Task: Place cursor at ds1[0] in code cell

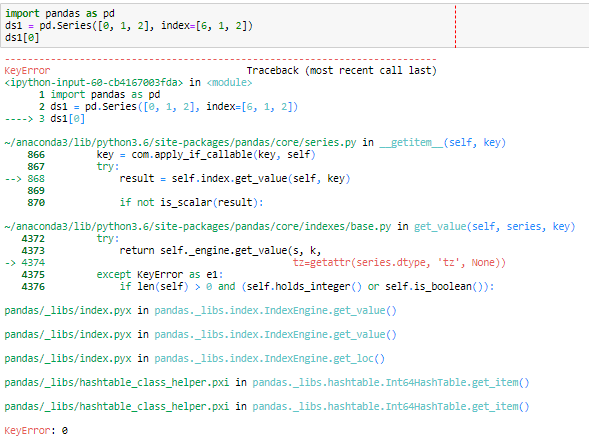Action: point(22,38)
